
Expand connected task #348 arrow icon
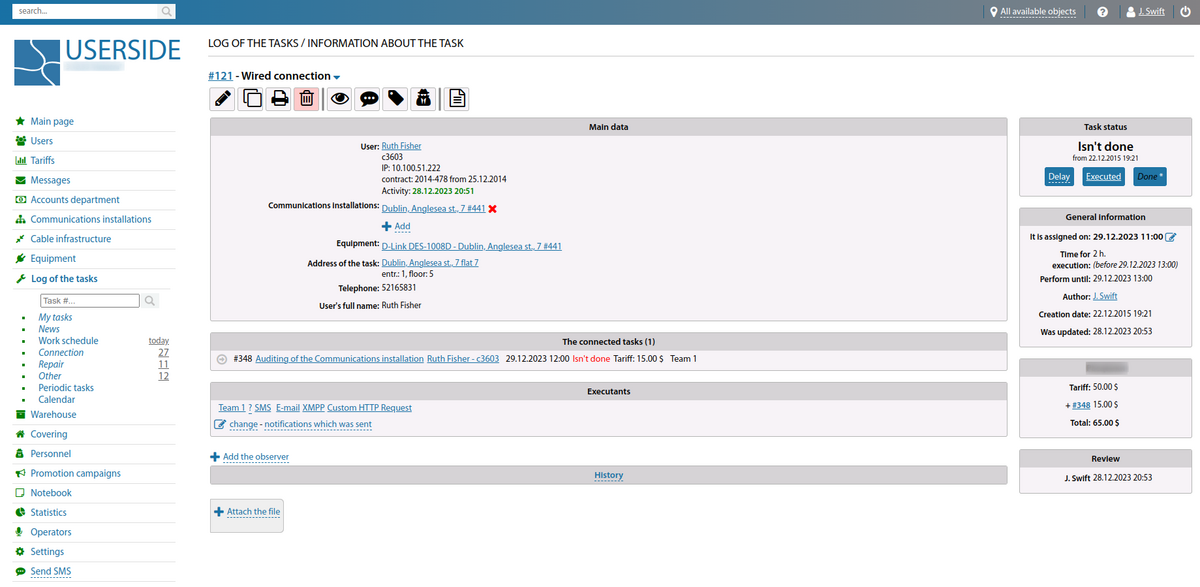(222, 359)
